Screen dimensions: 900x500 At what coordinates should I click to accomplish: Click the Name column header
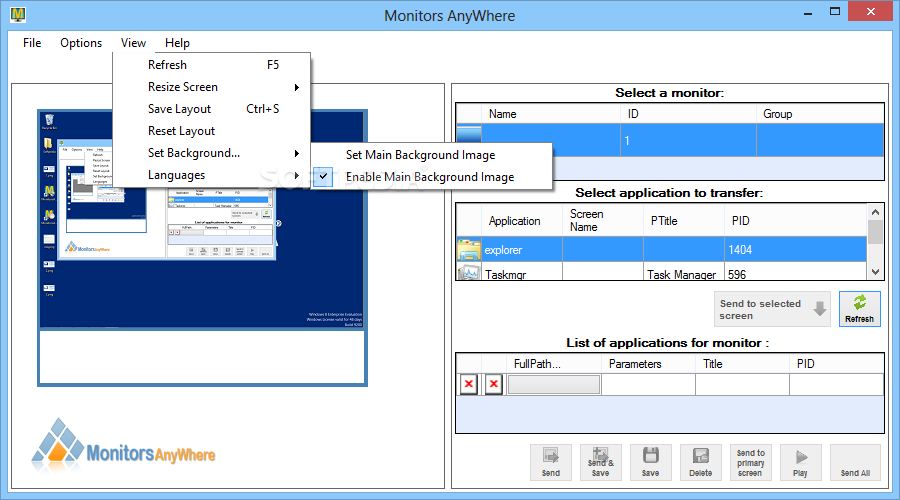tap(551, 114)
